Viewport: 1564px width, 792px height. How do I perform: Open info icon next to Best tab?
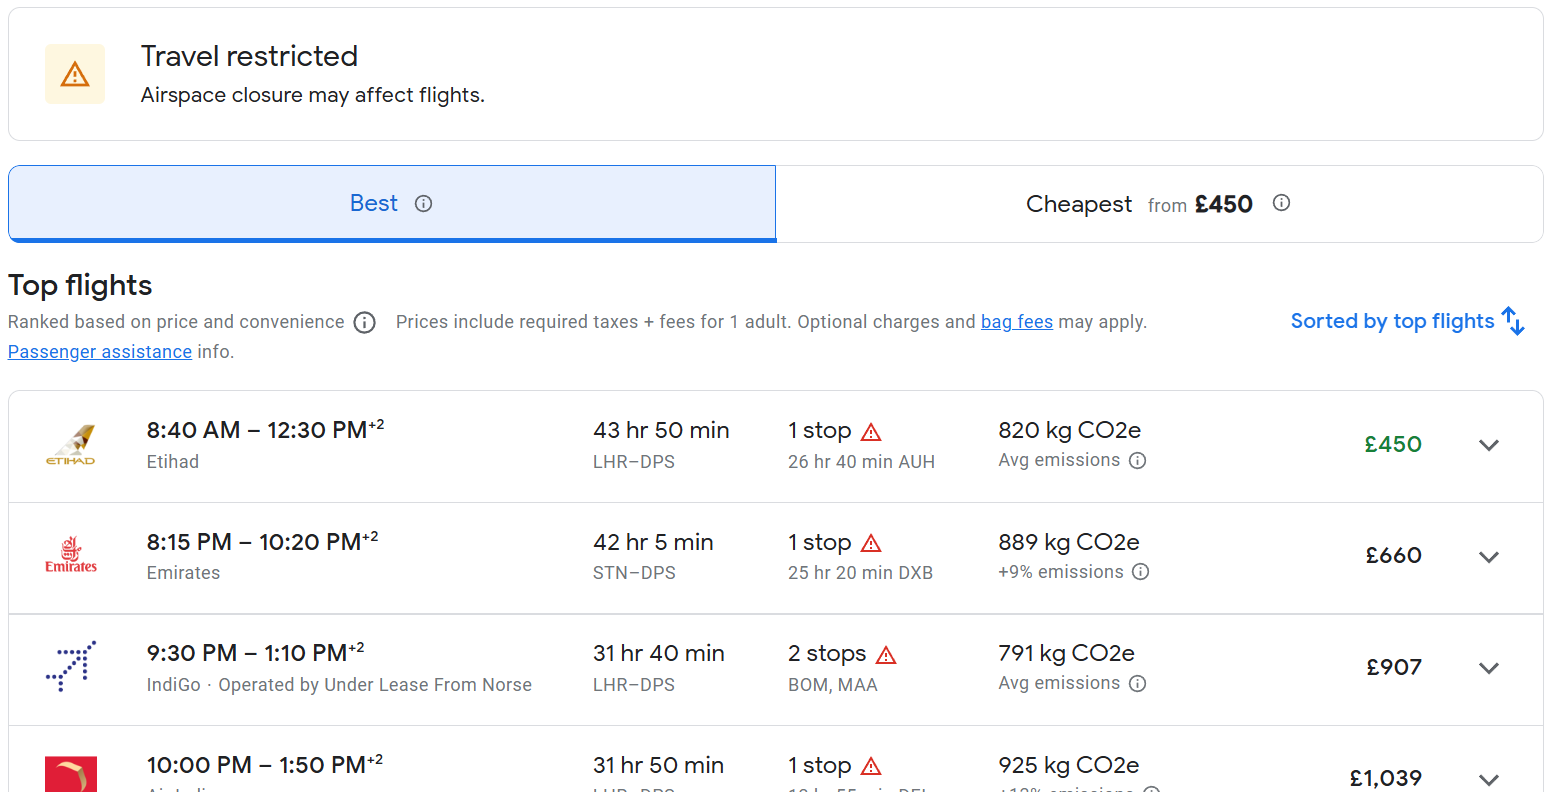pyautogui.click(x=424, y=204)
